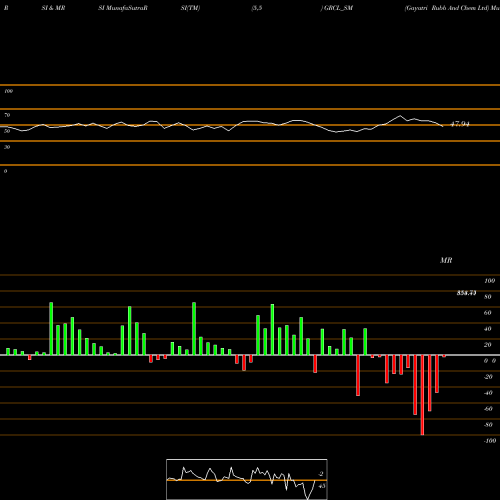The image size is (500, 500).
Task: Click the "20" label on MR right axis
Action: [x=488, y=345]
